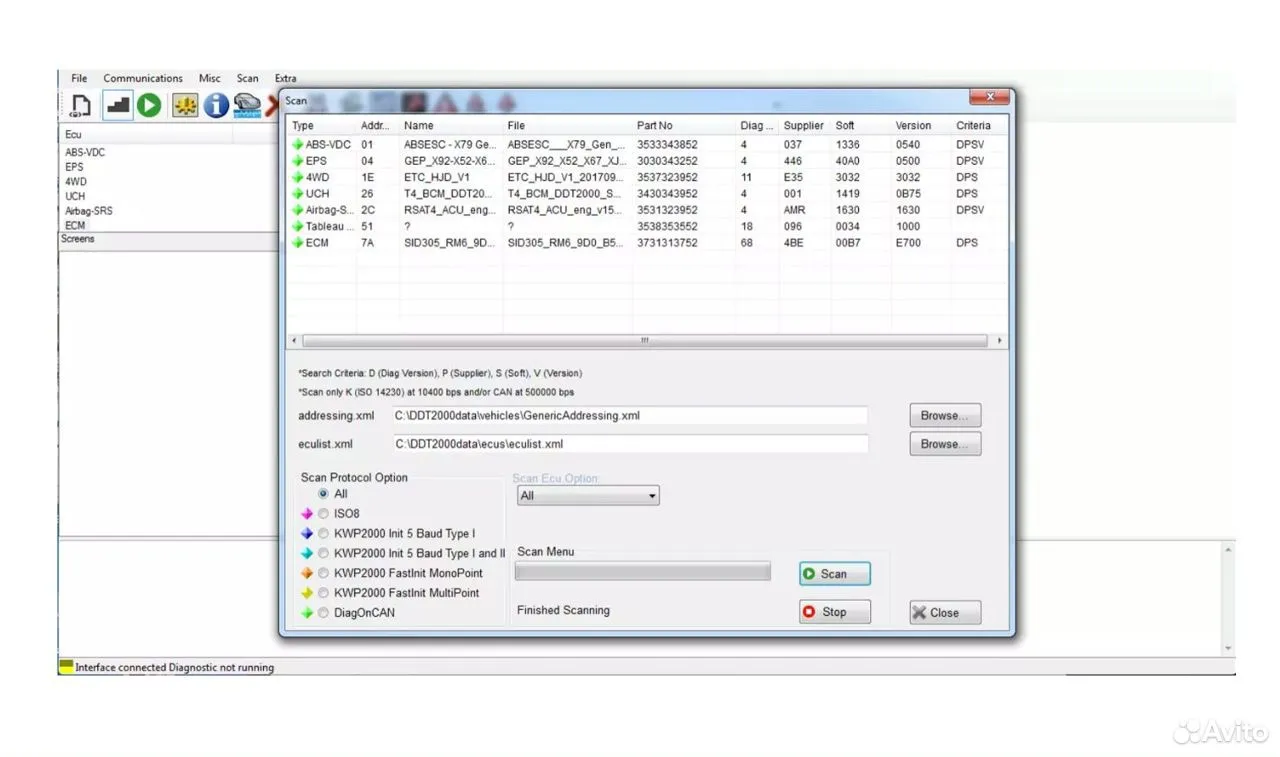Open the Communications menu
The height and width of the screenshot is (757, 1280).
click(x=143, y=78)
